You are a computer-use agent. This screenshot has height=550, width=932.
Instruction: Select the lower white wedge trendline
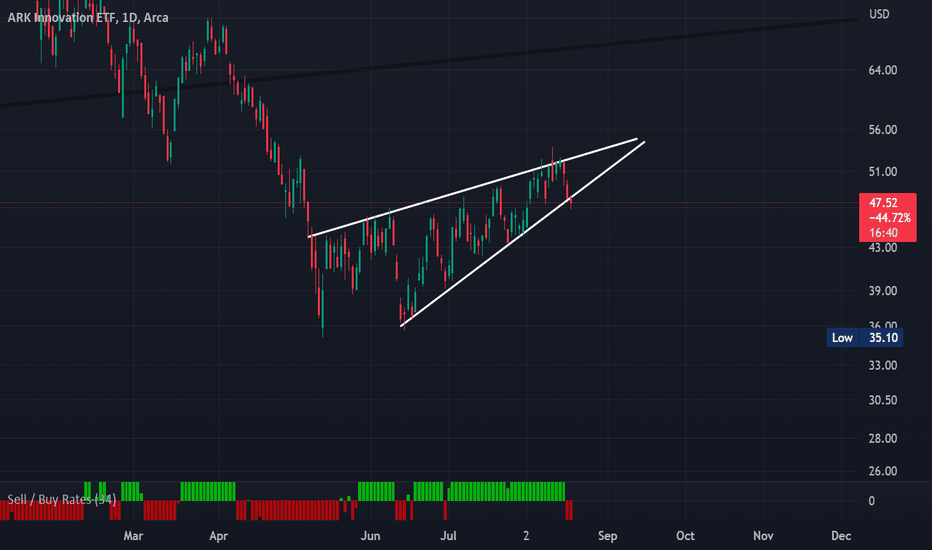523,234
